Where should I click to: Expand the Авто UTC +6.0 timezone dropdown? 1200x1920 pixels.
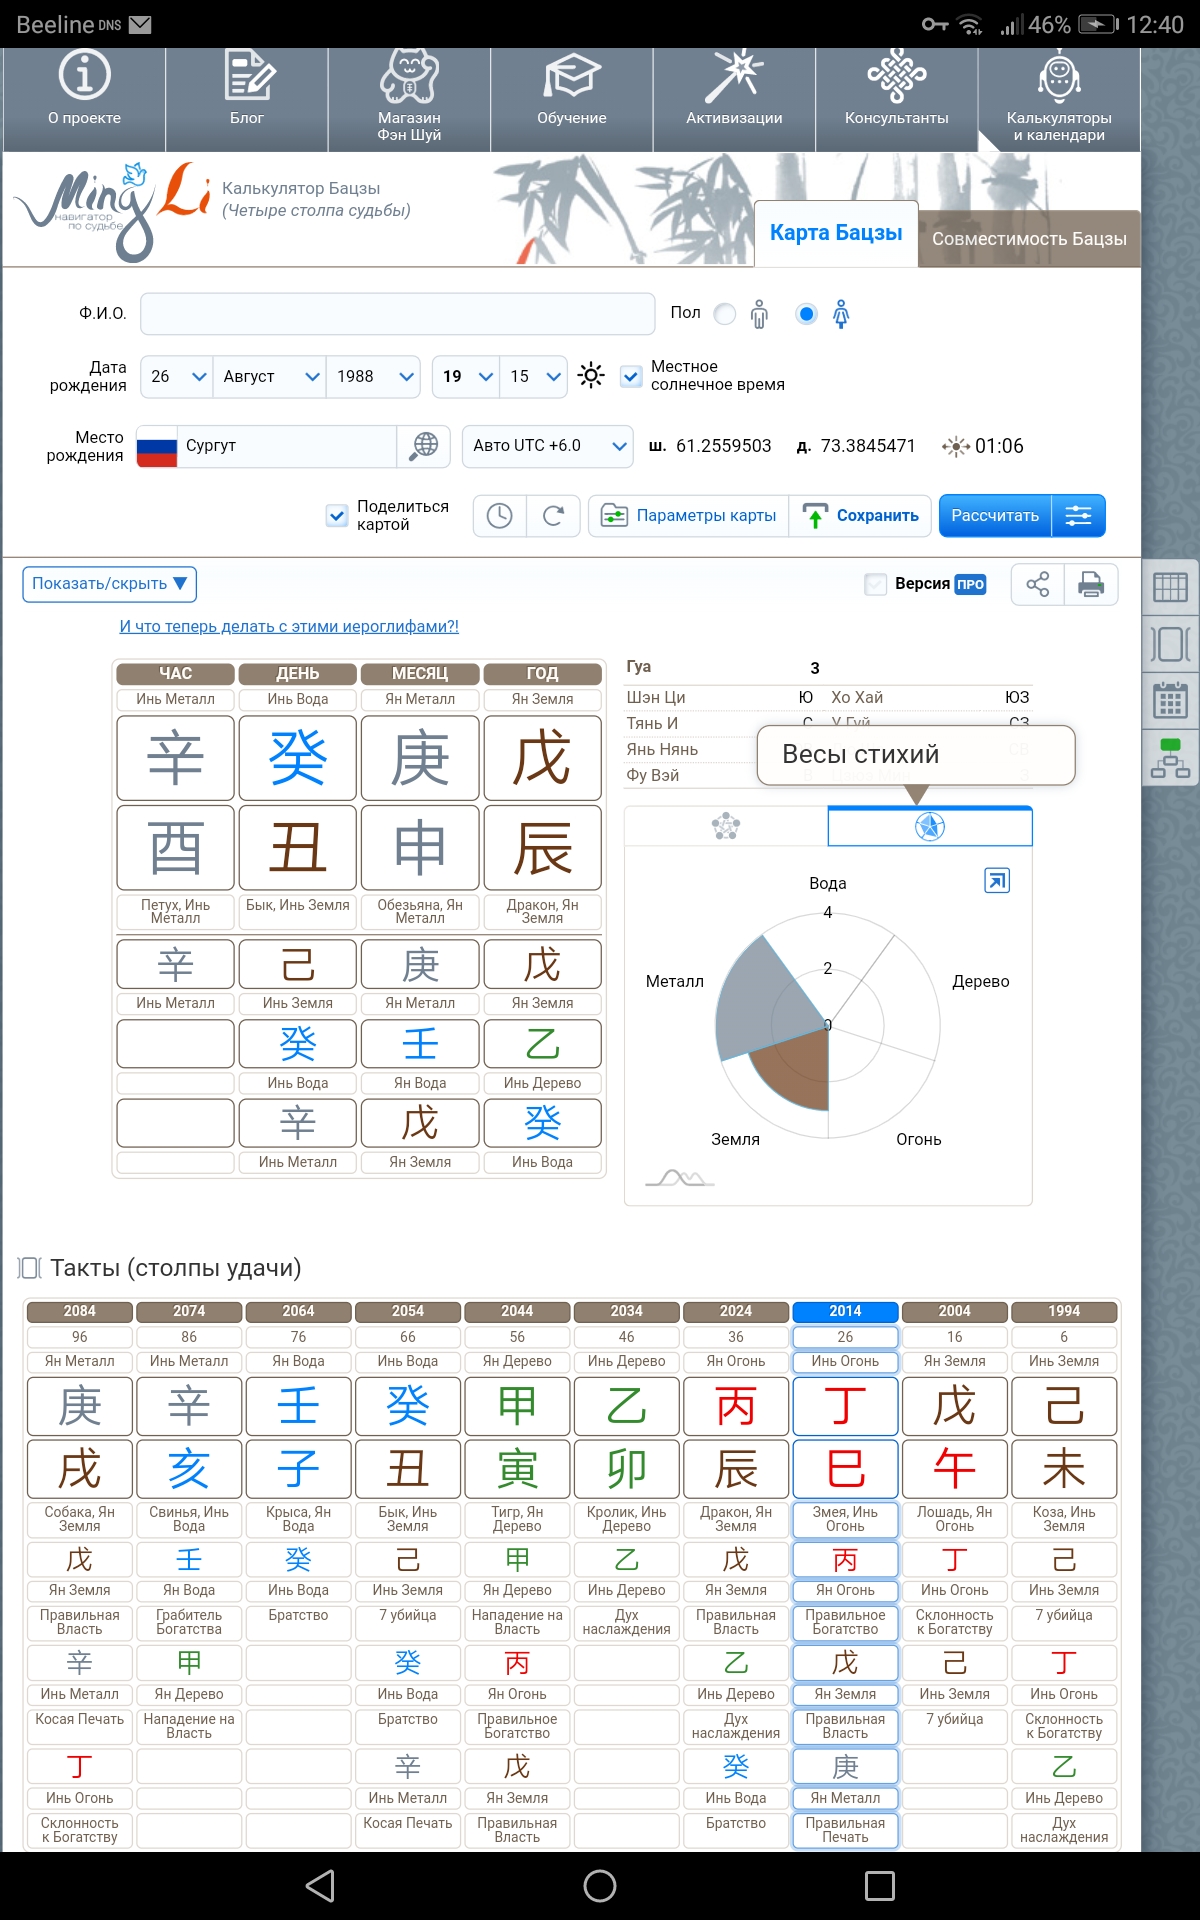point(547,446)
